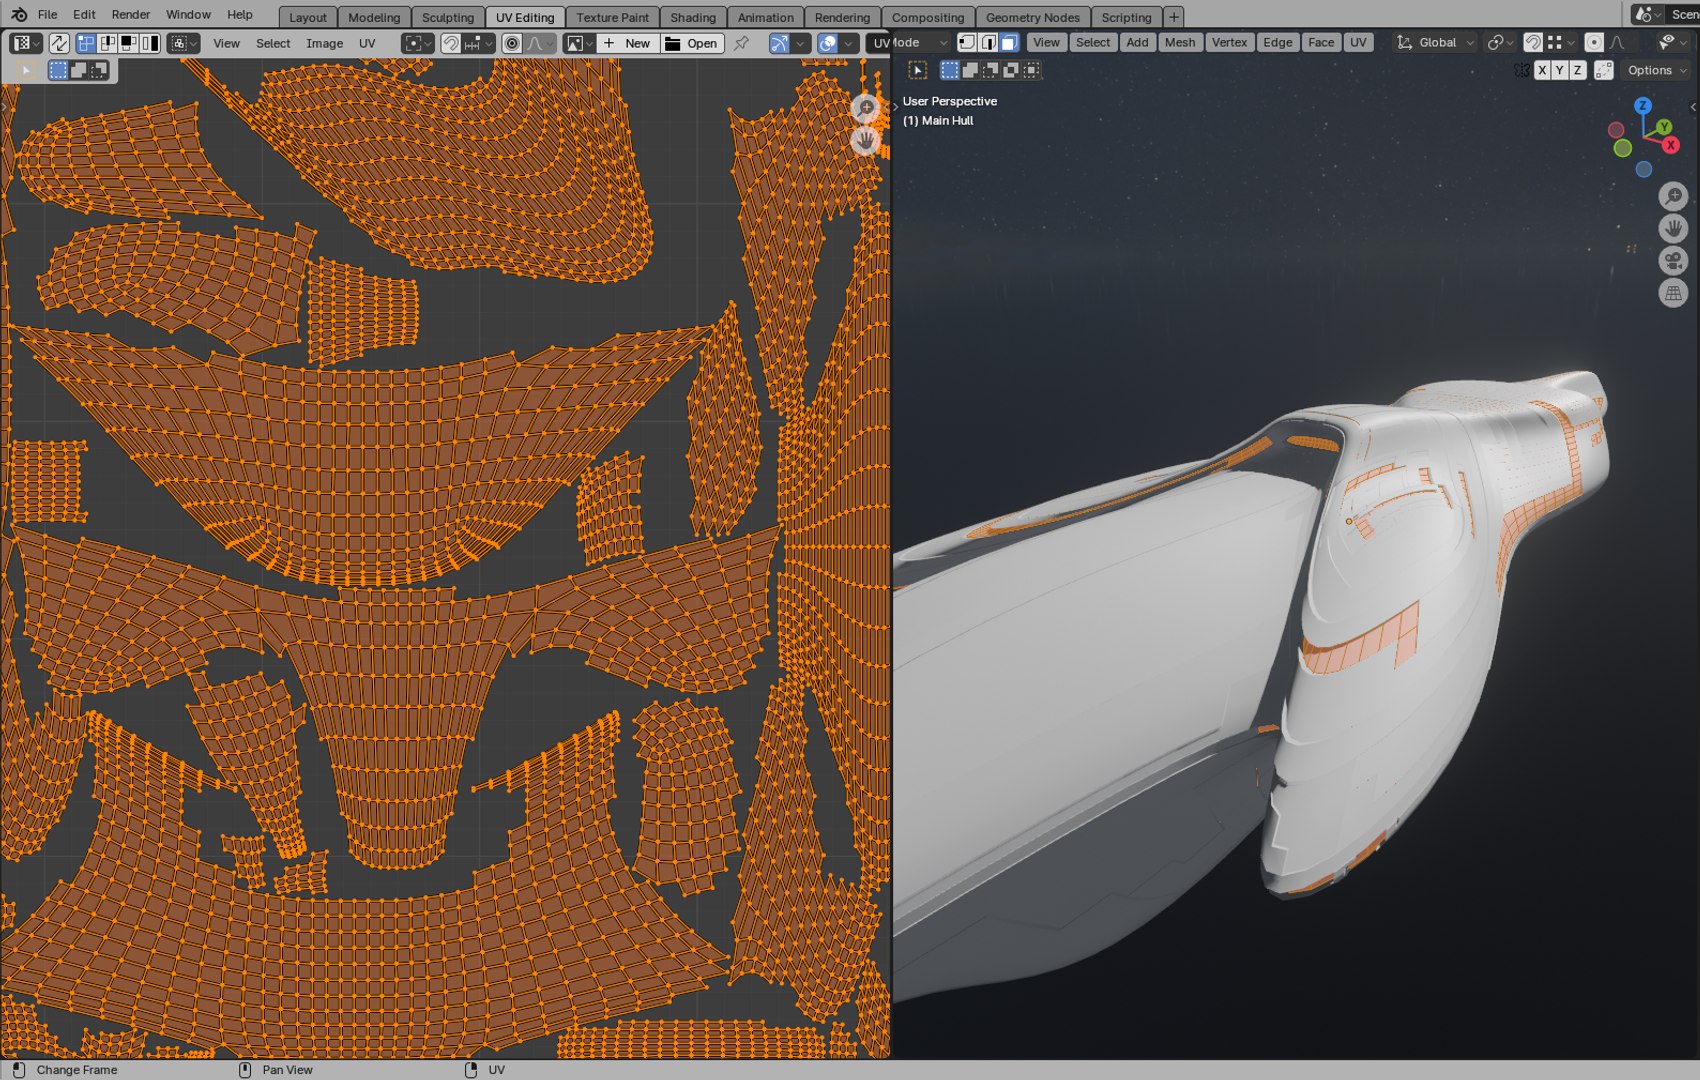This screenshot has height=1080, width=1700.
Task: Select UV edge selection mode
Action: click(107, 43)
